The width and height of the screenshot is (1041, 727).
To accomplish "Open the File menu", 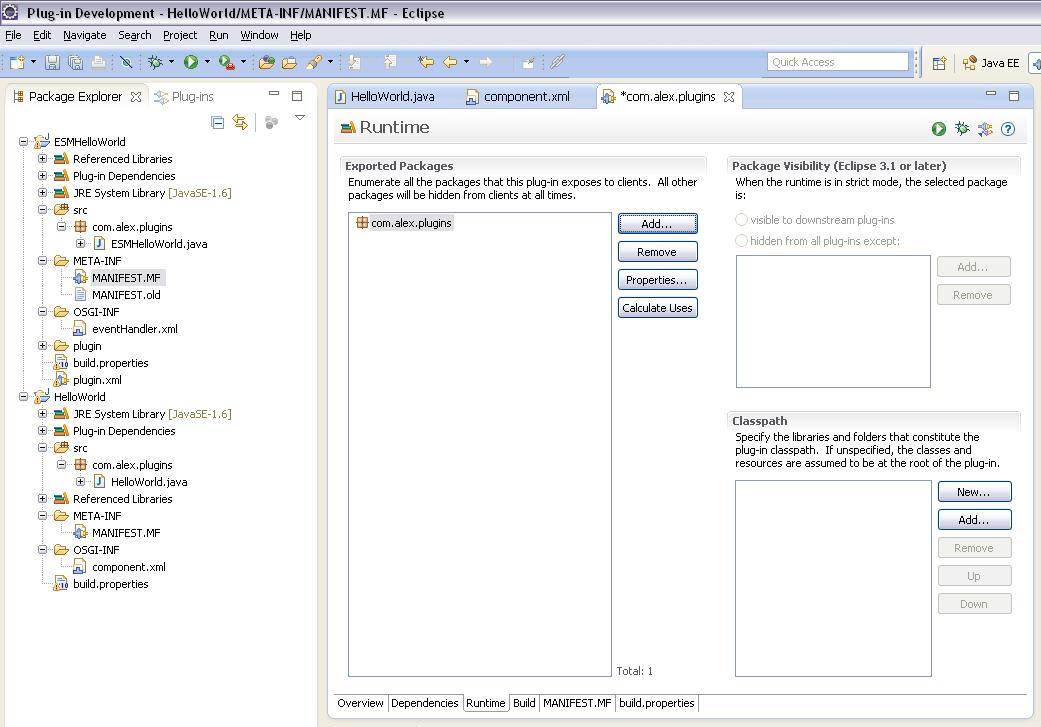I will click(13, 35).
